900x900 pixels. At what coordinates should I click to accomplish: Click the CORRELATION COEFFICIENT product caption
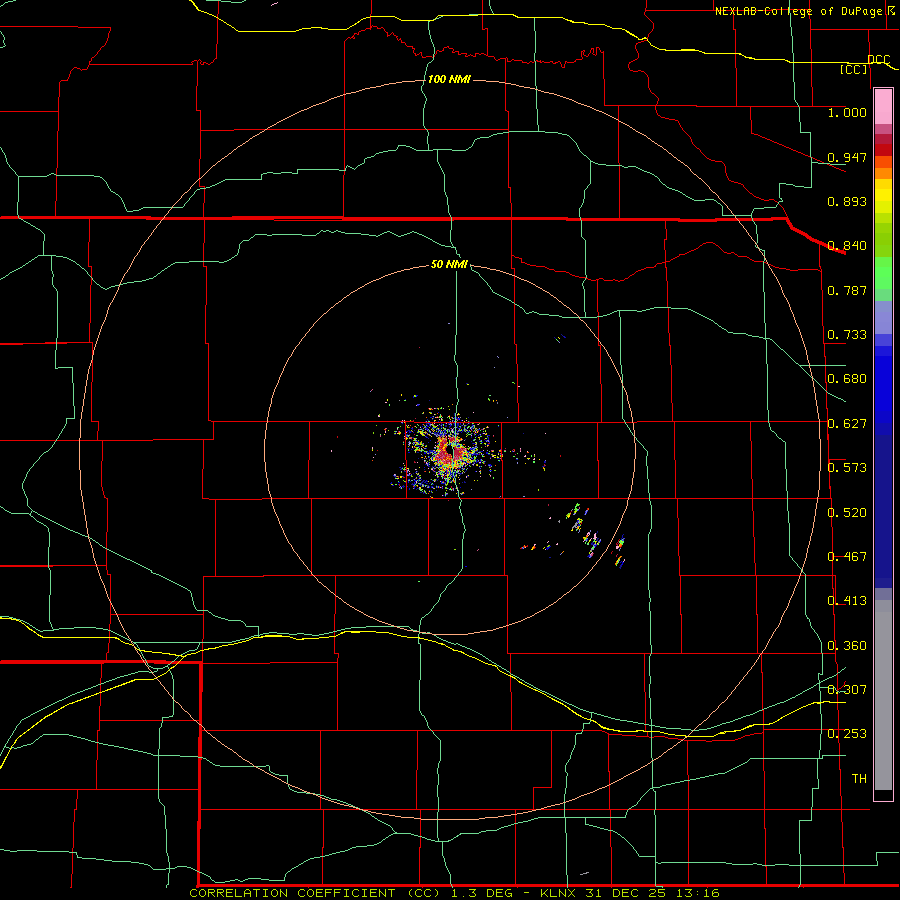(x=315, y=893)
